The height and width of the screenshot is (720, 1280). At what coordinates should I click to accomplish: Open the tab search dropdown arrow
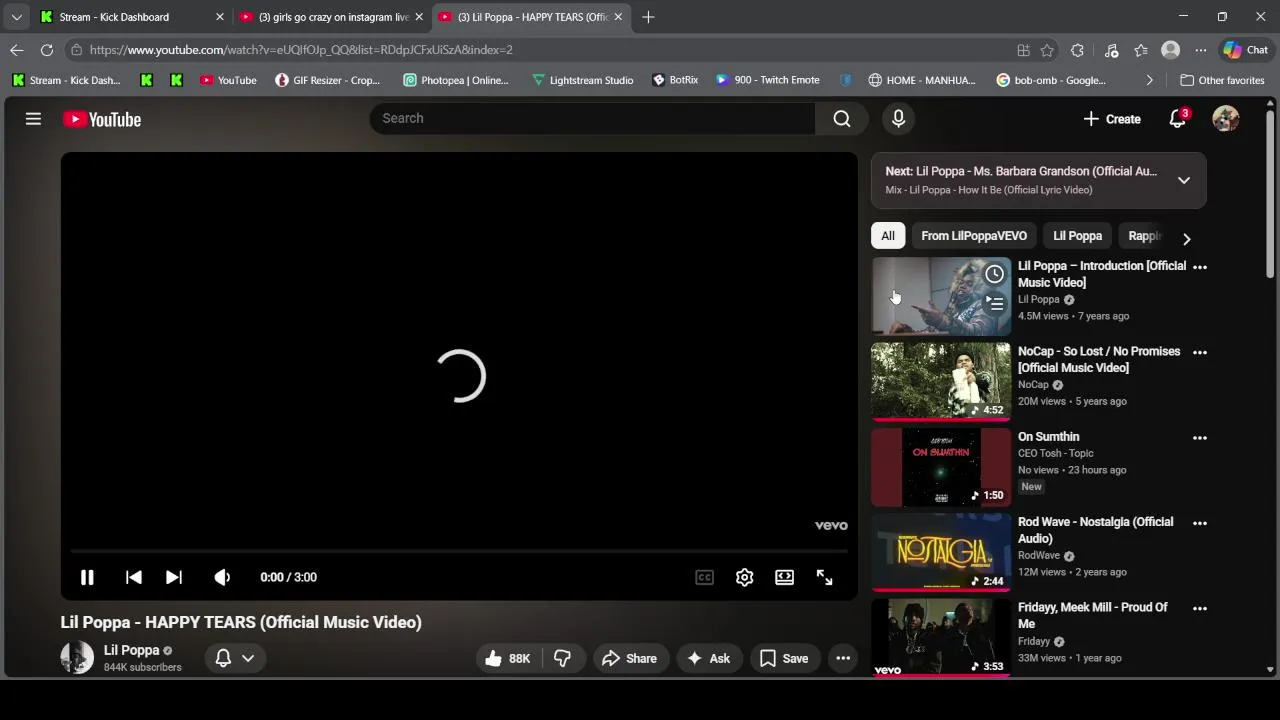point(16,17)
